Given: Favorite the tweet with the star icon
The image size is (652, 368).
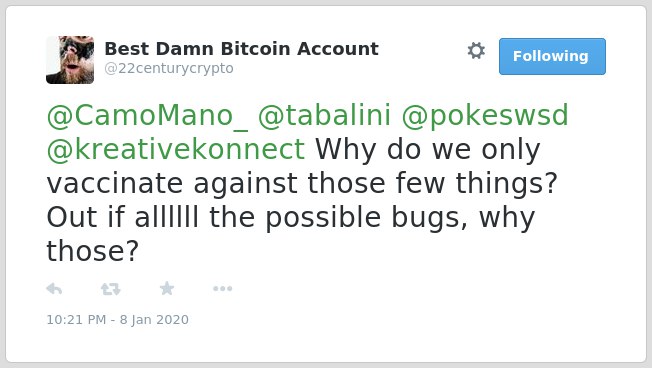Looking at the screenshot, I should [167, 288].
